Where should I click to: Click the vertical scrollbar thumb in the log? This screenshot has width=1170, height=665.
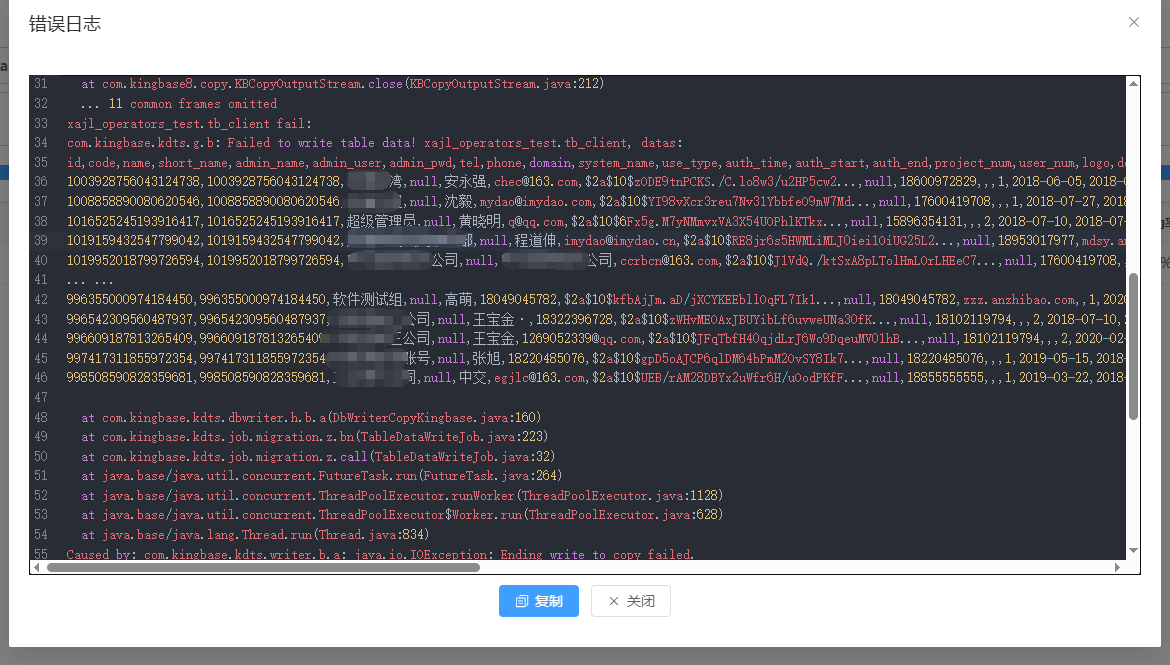pos(1133,345)
